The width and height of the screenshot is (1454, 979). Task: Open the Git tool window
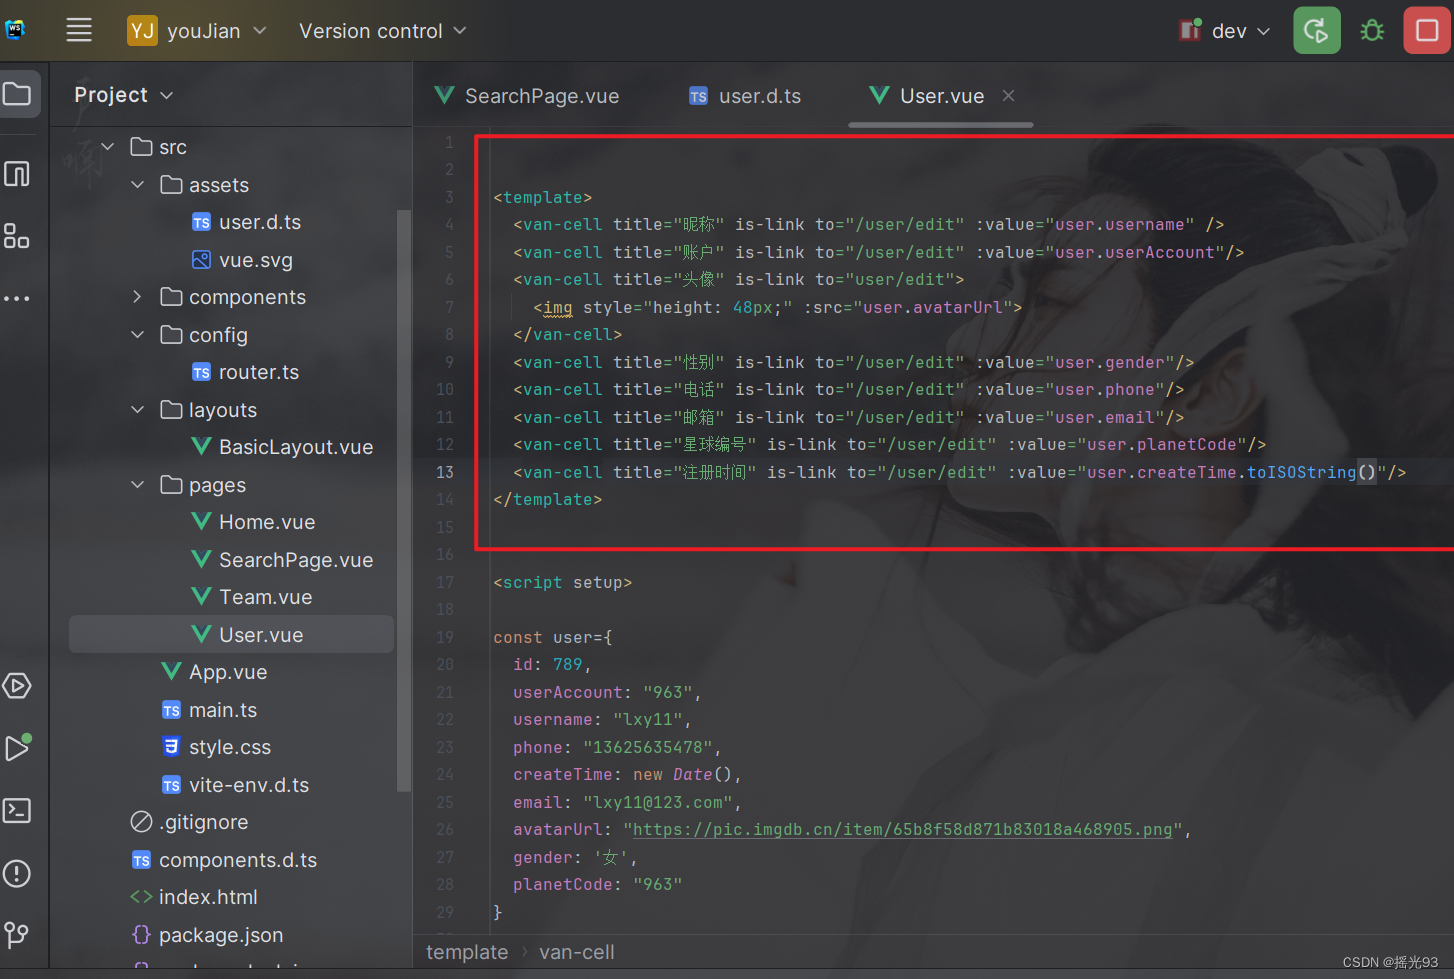(x=17, y=934)
